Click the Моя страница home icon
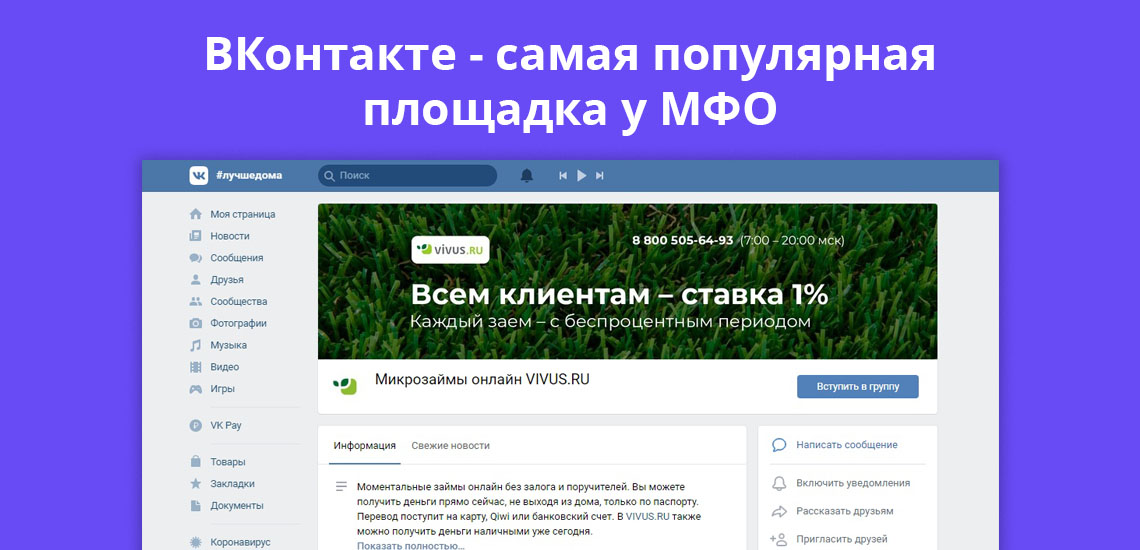The width and height of the screenshot is (1140, 550). click(x=196, y=214)
